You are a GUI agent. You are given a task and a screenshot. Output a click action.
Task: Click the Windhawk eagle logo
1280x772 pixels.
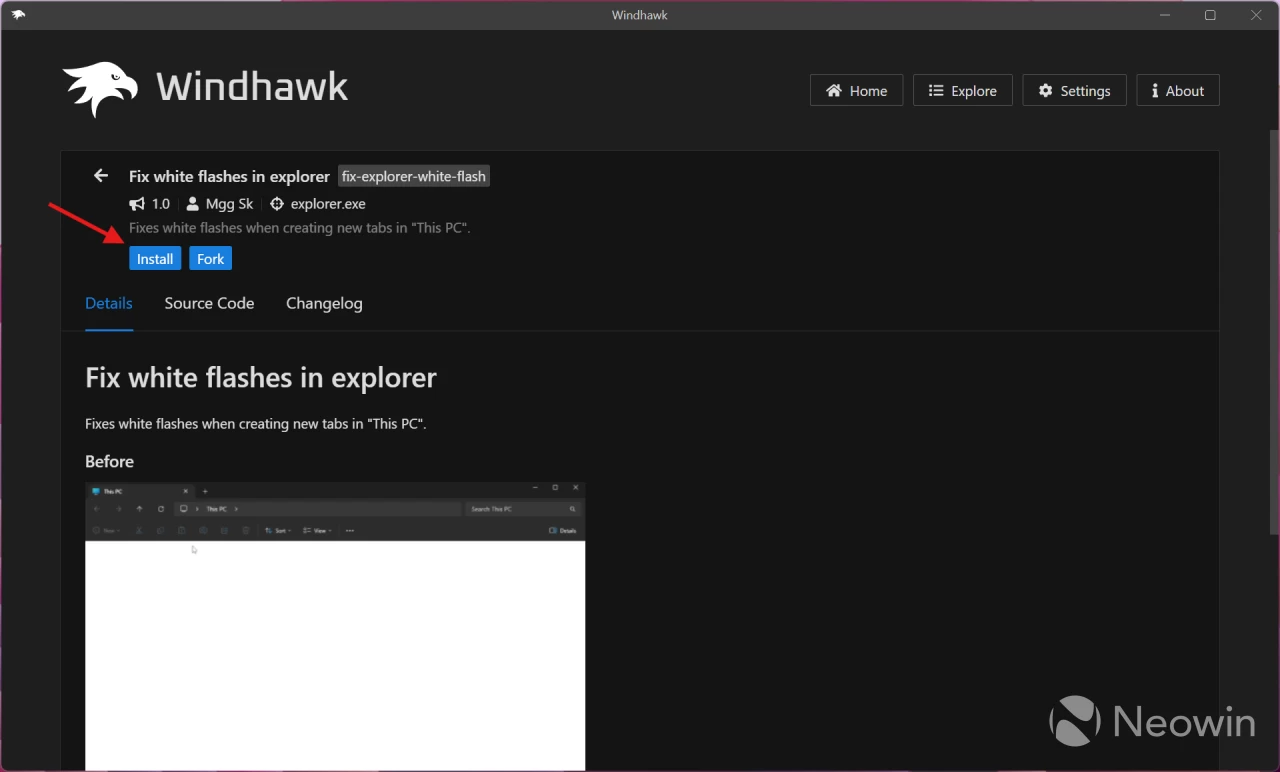[x=100, y=88]
